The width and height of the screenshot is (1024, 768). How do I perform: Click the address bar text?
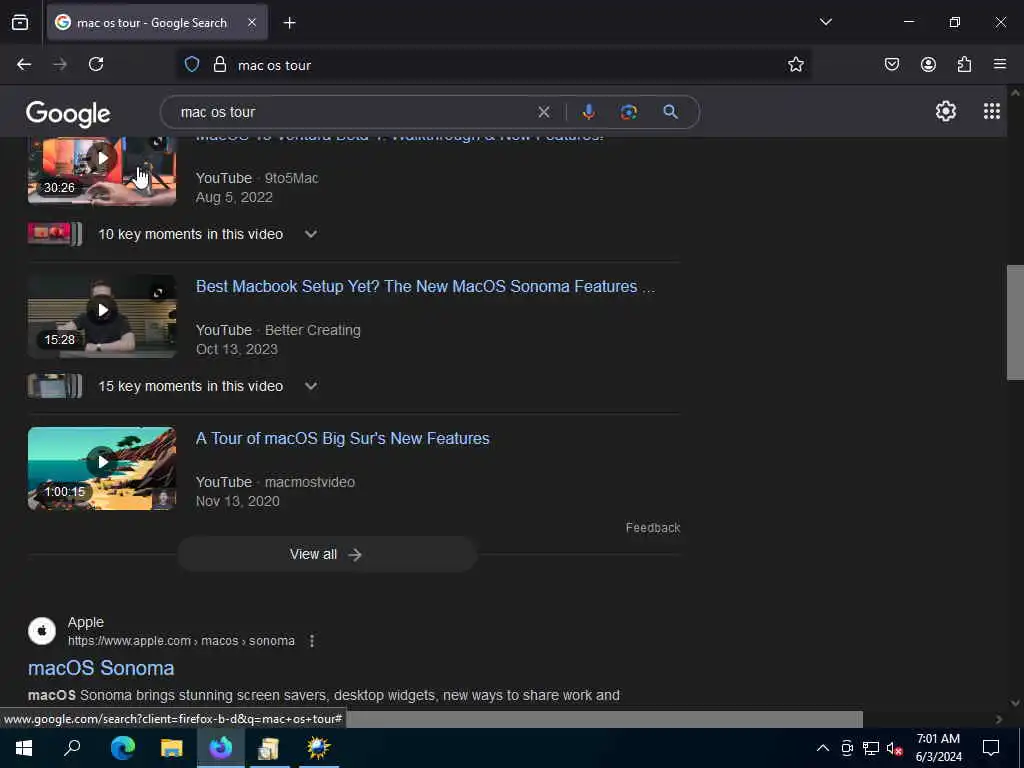[x=274, y=65]
